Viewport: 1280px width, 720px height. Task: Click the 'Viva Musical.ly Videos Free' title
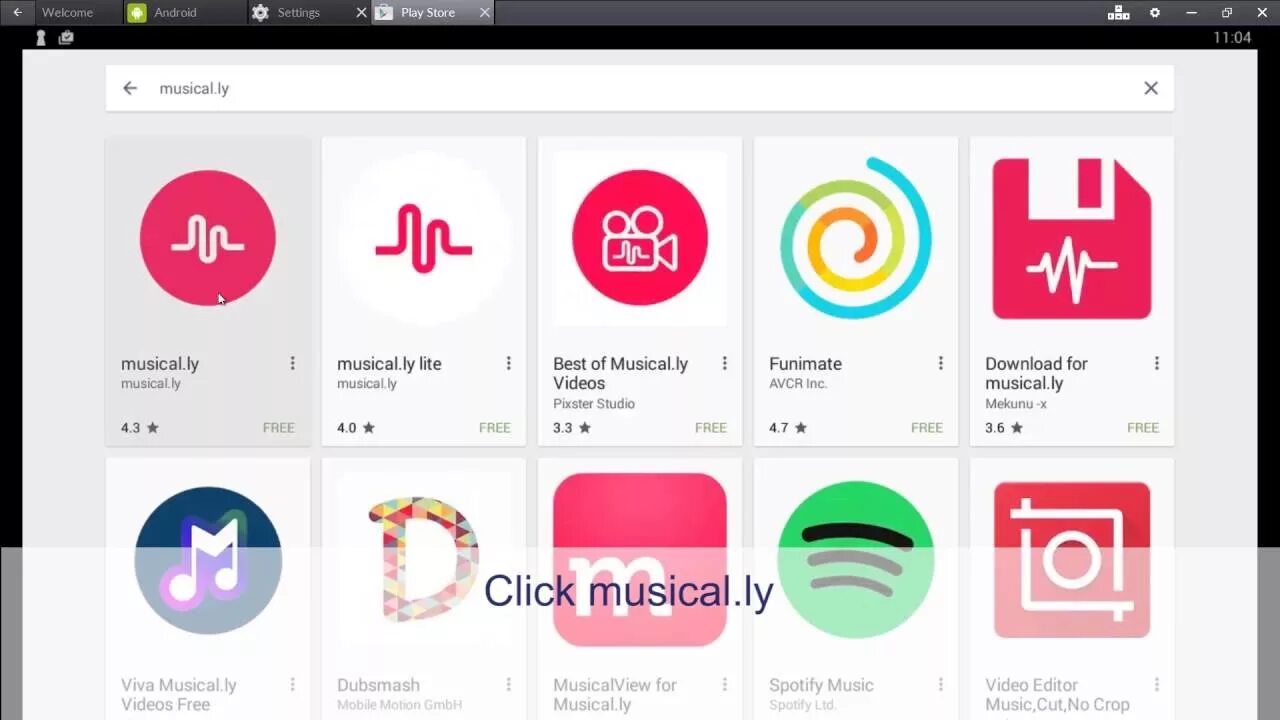click(x=179, y=695)
